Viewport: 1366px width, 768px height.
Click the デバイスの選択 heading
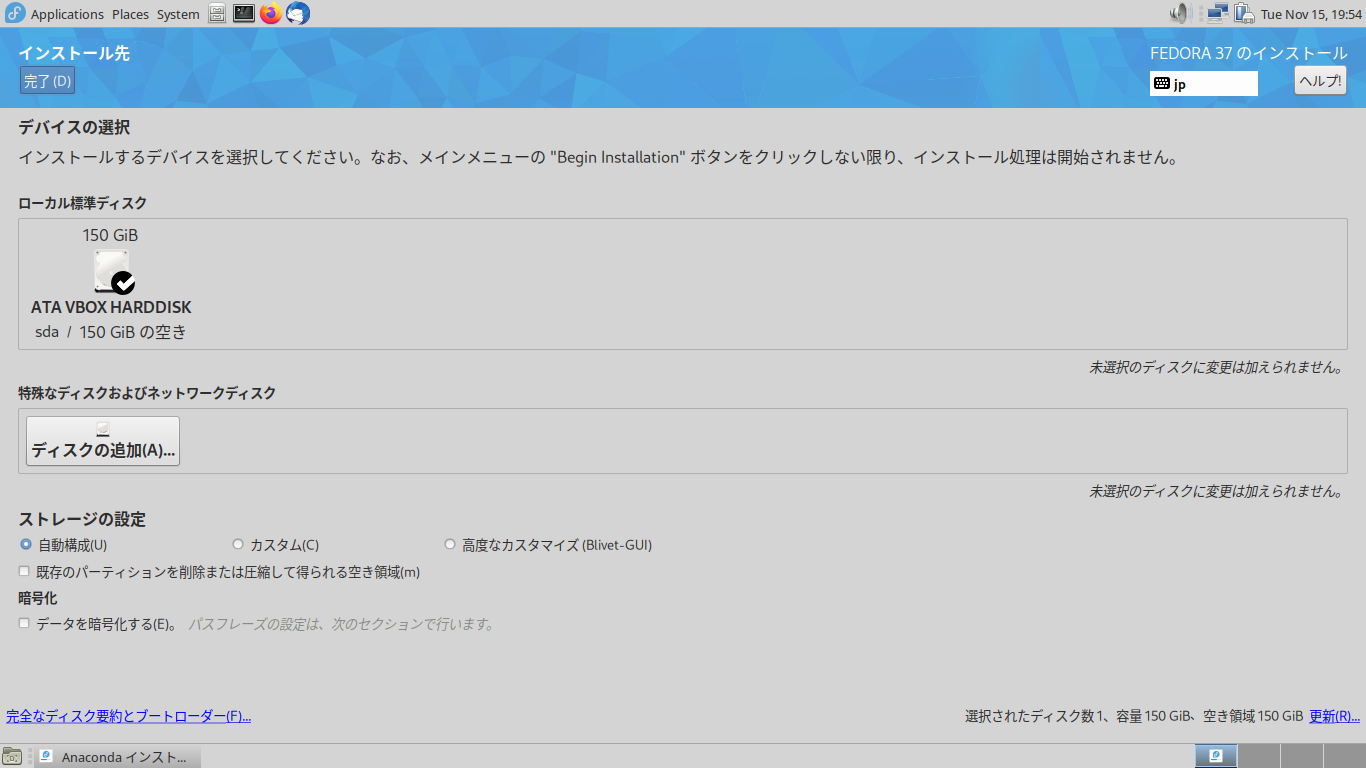pos(74,127)
